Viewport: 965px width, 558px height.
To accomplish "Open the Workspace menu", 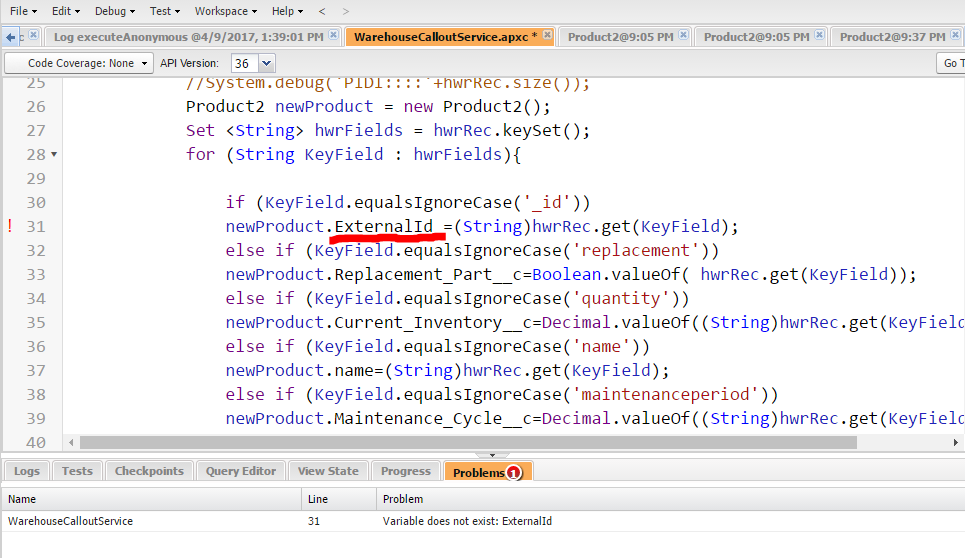I will (x=225, y=11).
